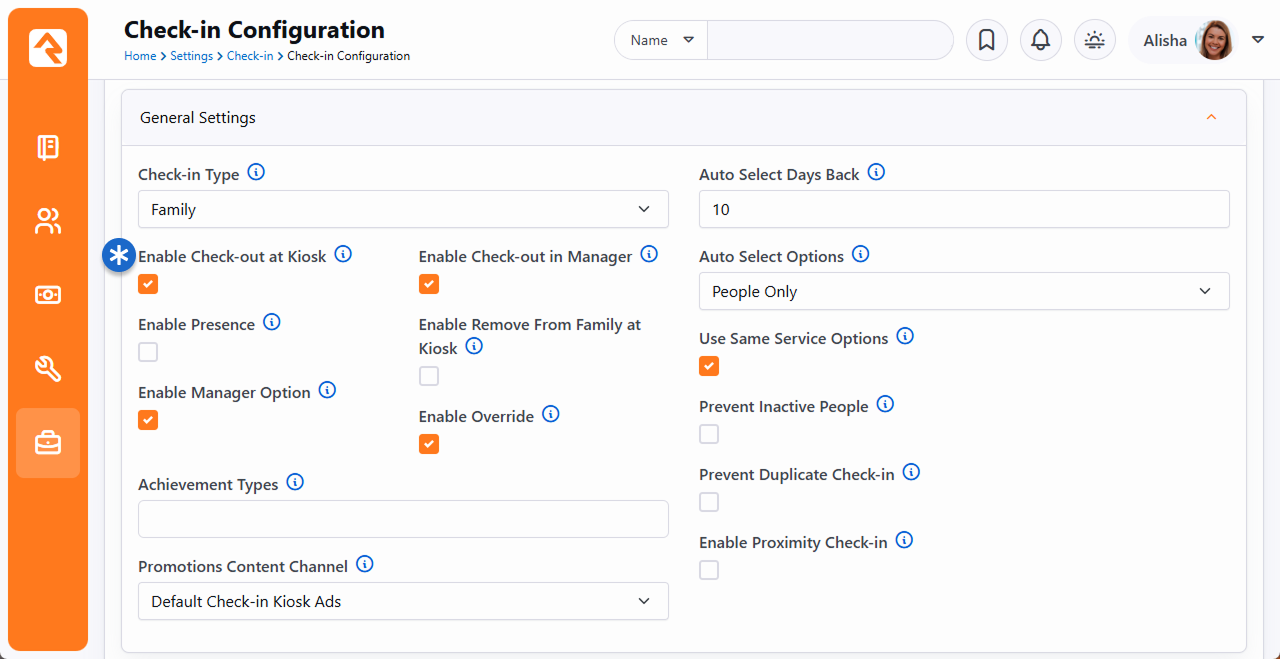Go to Settings breadcrumb link

[191, 57]
